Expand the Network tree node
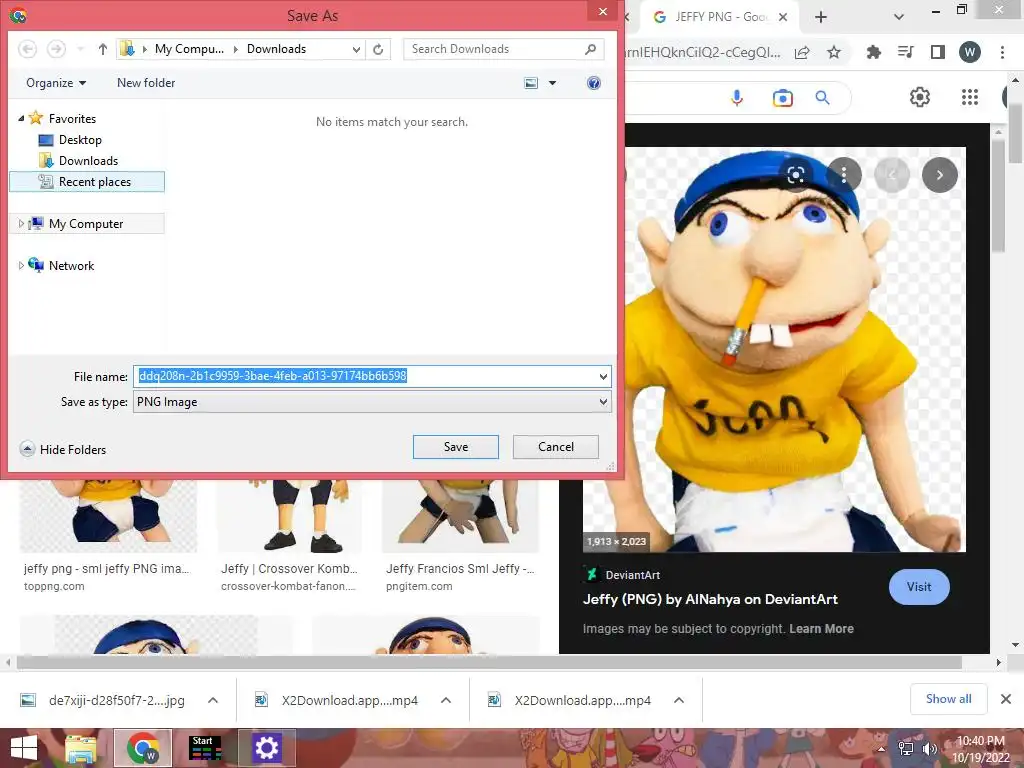Viewport: 1024px width, 768px height. coord(21,265)
